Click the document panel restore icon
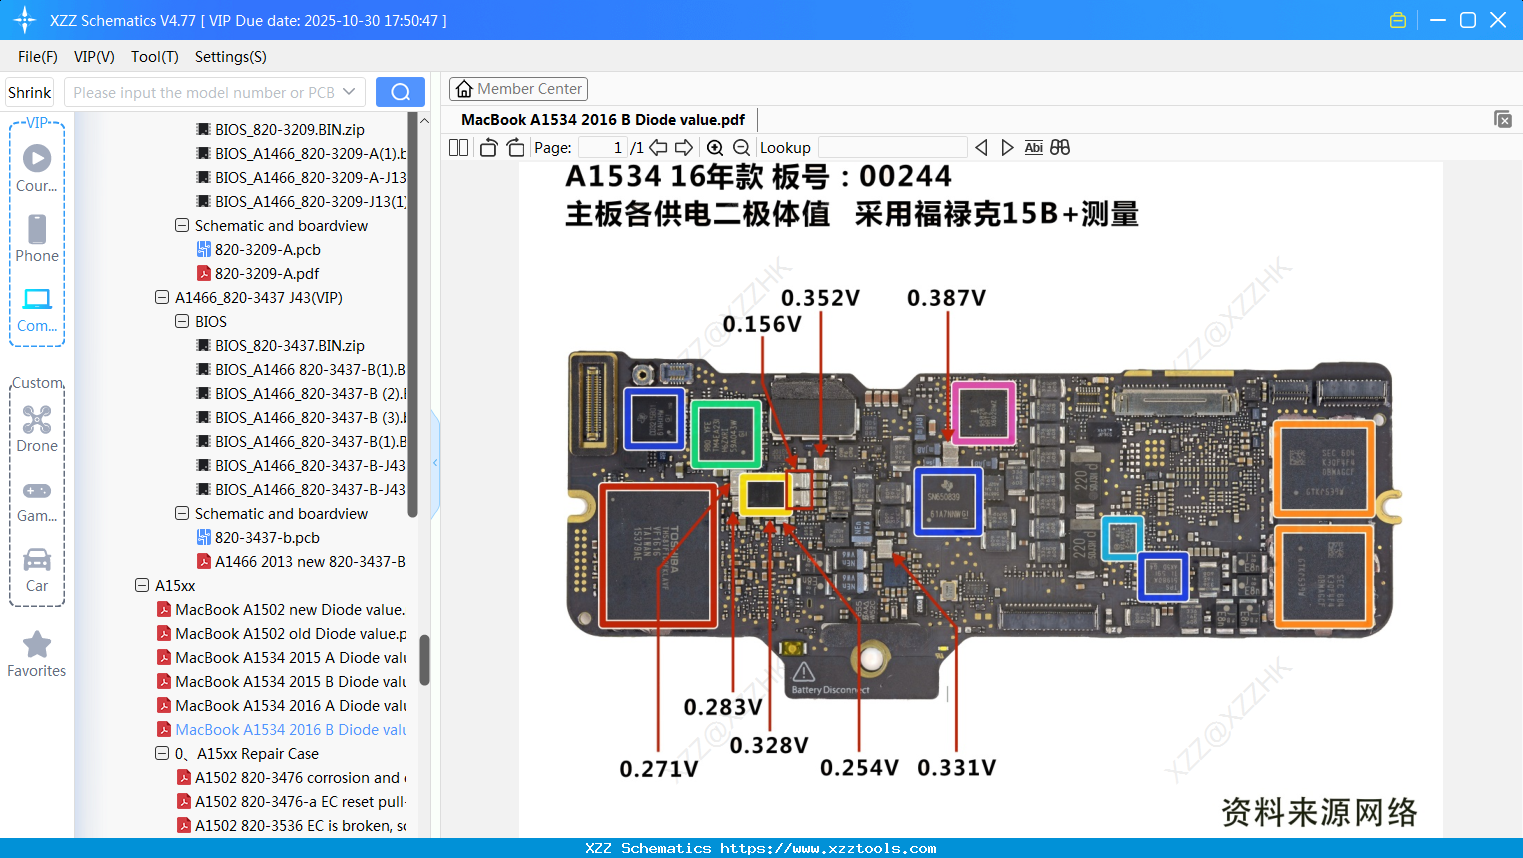Image resolution: width=1523 pixels, height=858 pixels. point(1503,119)
